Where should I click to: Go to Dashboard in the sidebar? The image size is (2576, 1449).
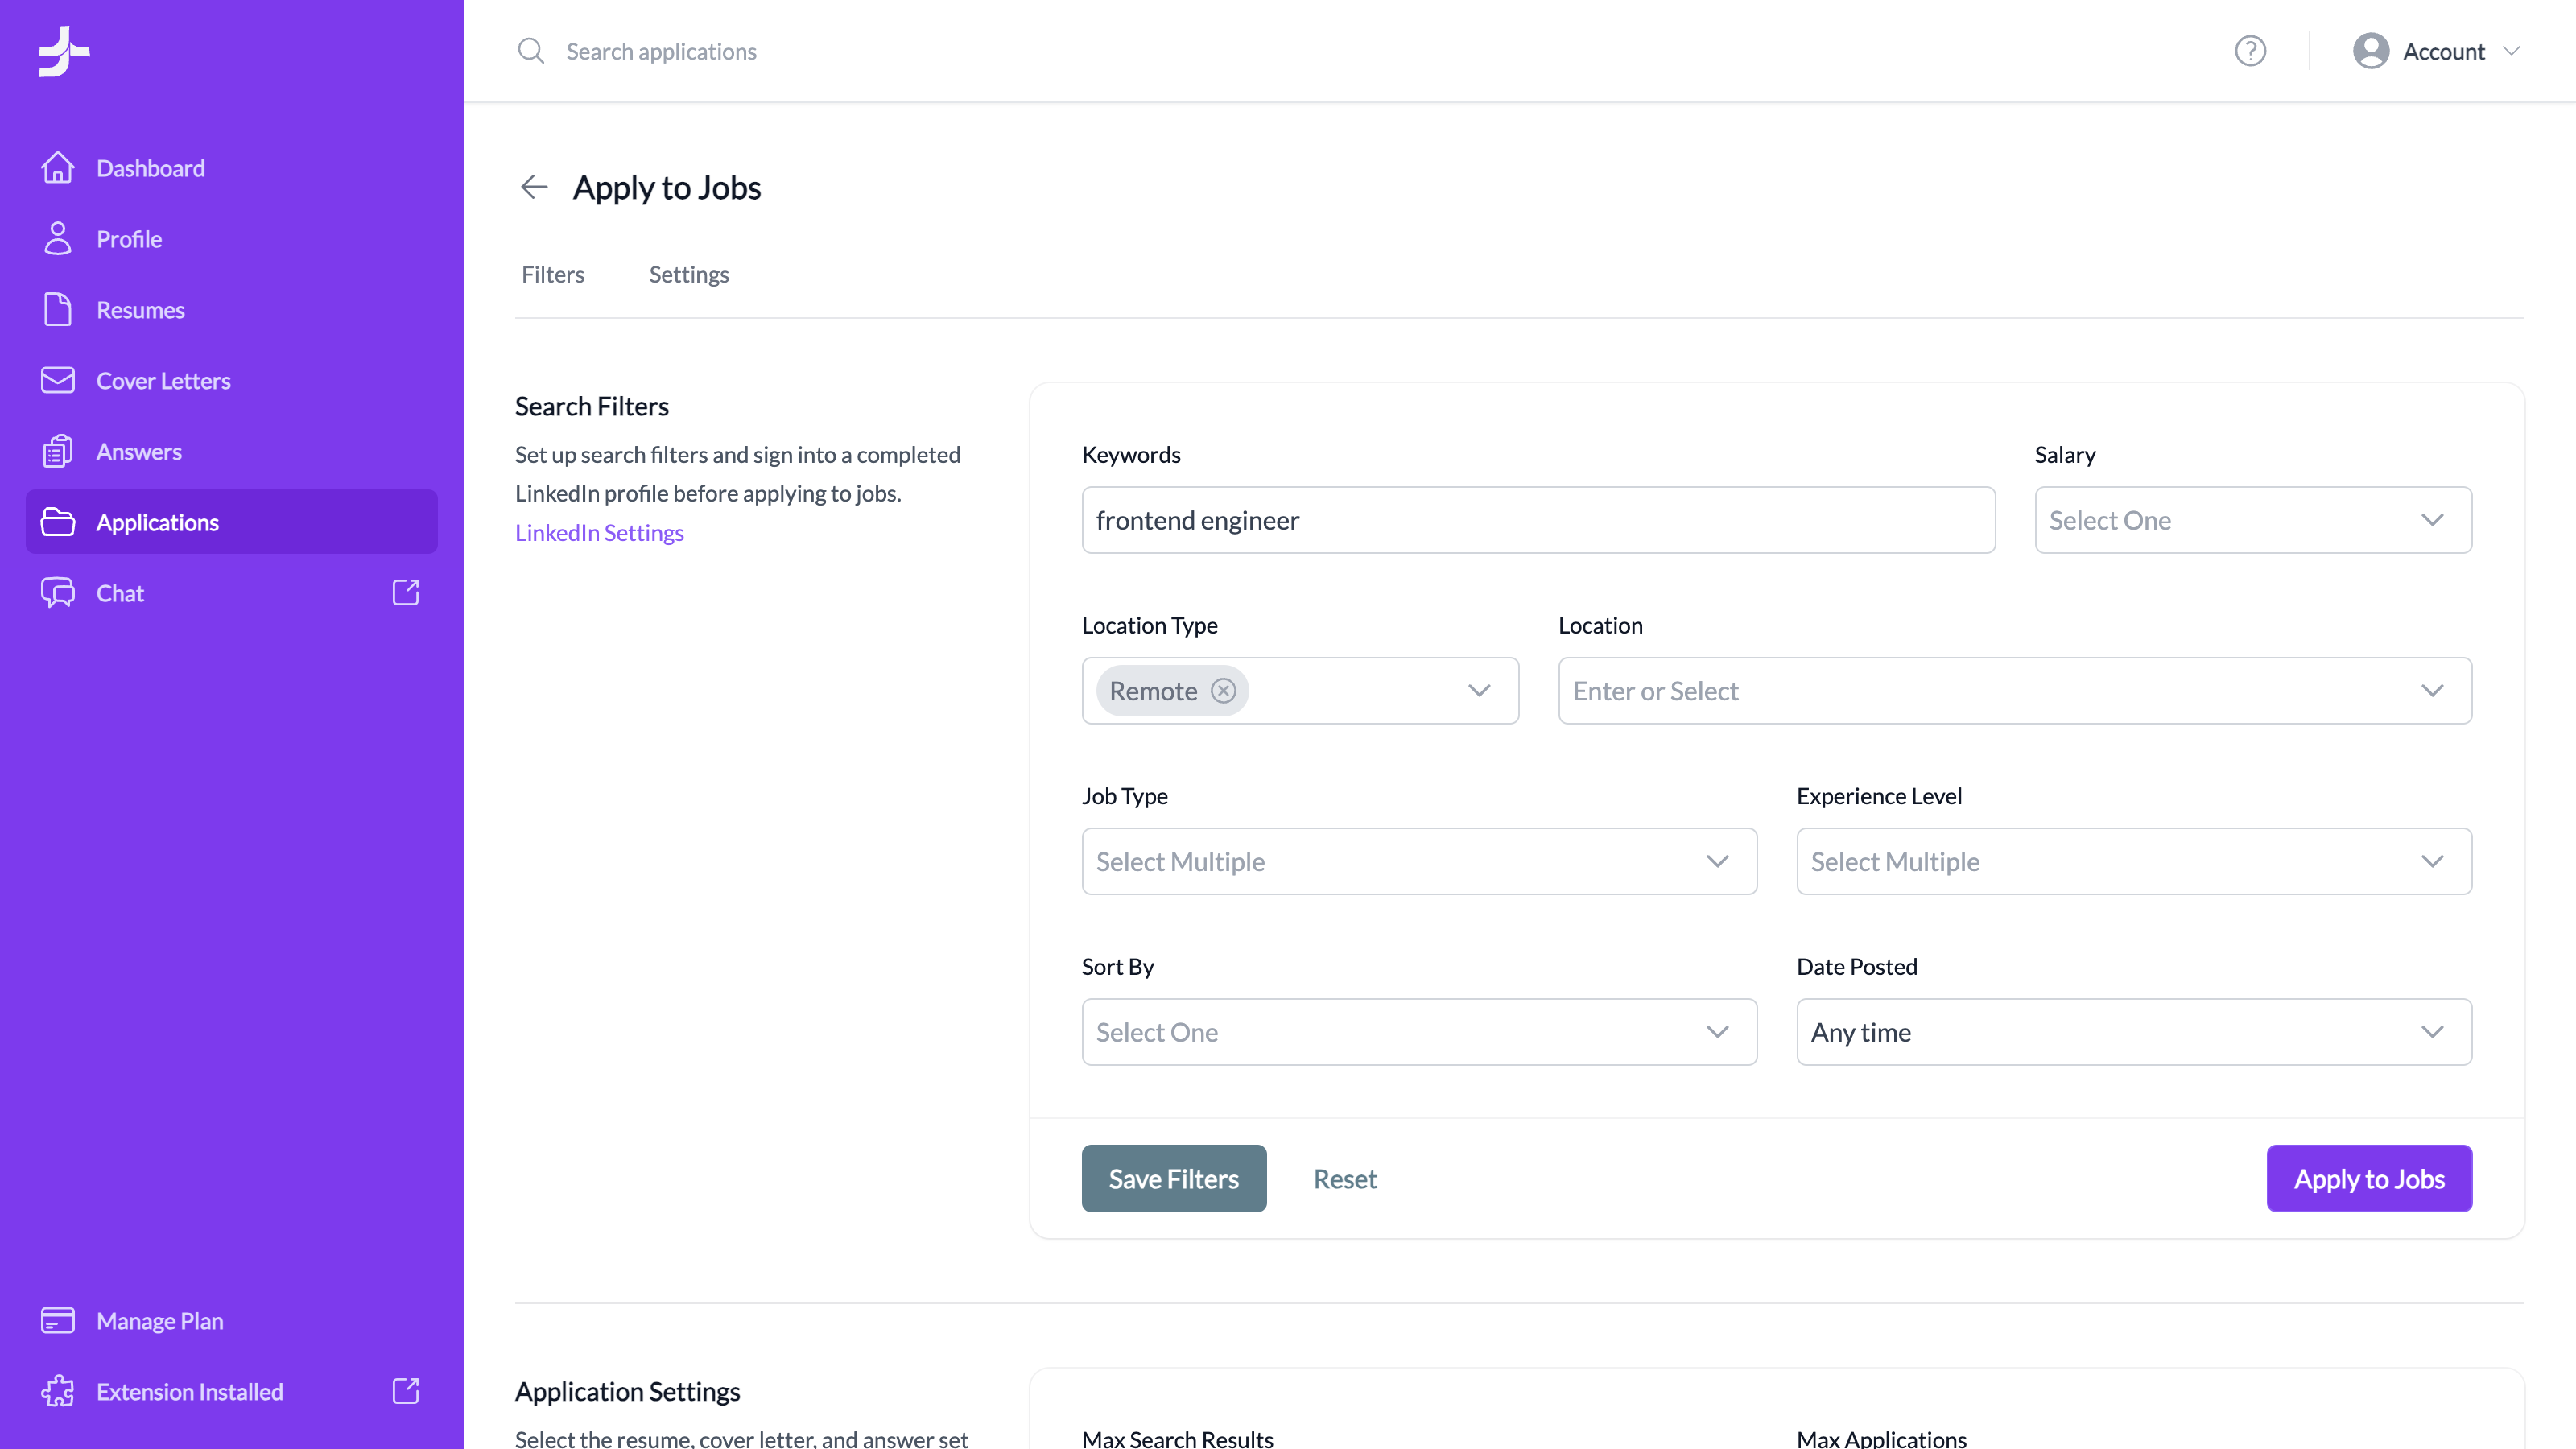coord(232,168)
